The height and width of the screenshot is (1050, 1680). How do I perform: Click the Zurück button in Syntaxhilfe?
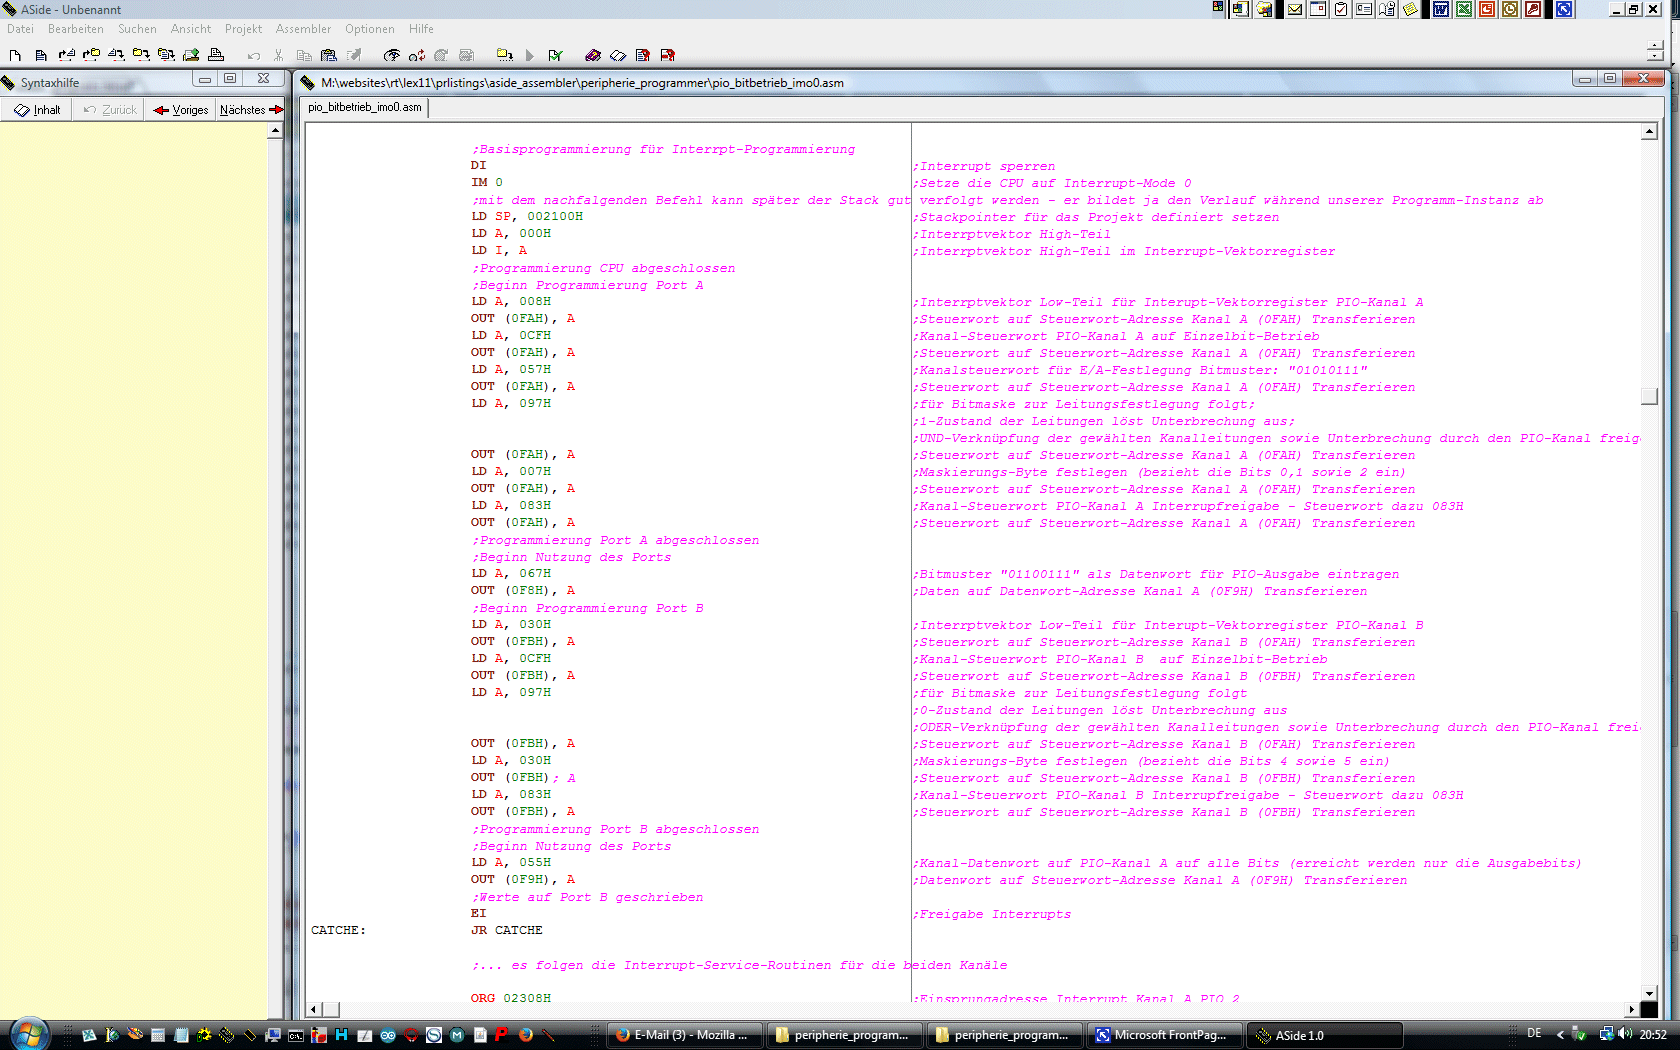pyautogui.click(x=109, y=110)
